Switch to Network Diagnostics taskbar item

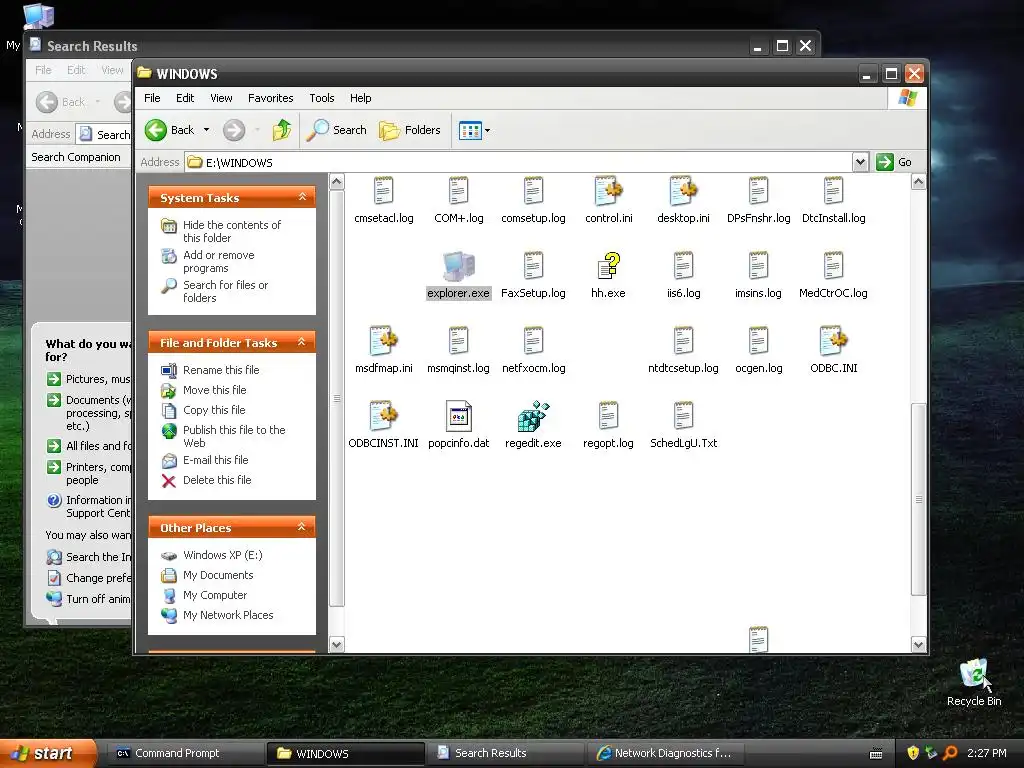pos(664,753)
